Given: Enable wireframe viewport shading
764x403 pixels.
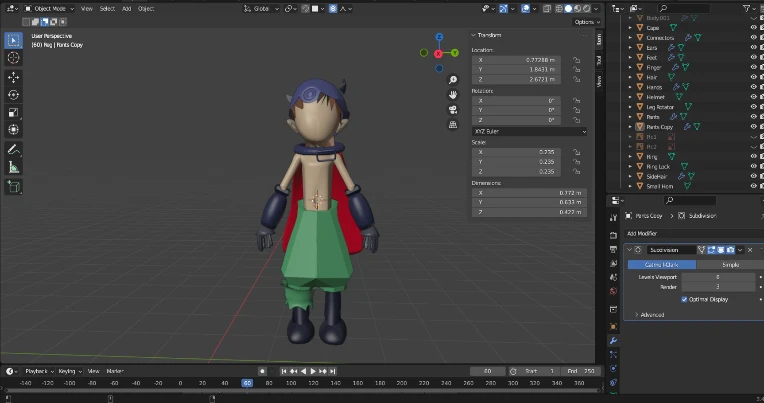Looking at the screenshot, I should (559, 9).
